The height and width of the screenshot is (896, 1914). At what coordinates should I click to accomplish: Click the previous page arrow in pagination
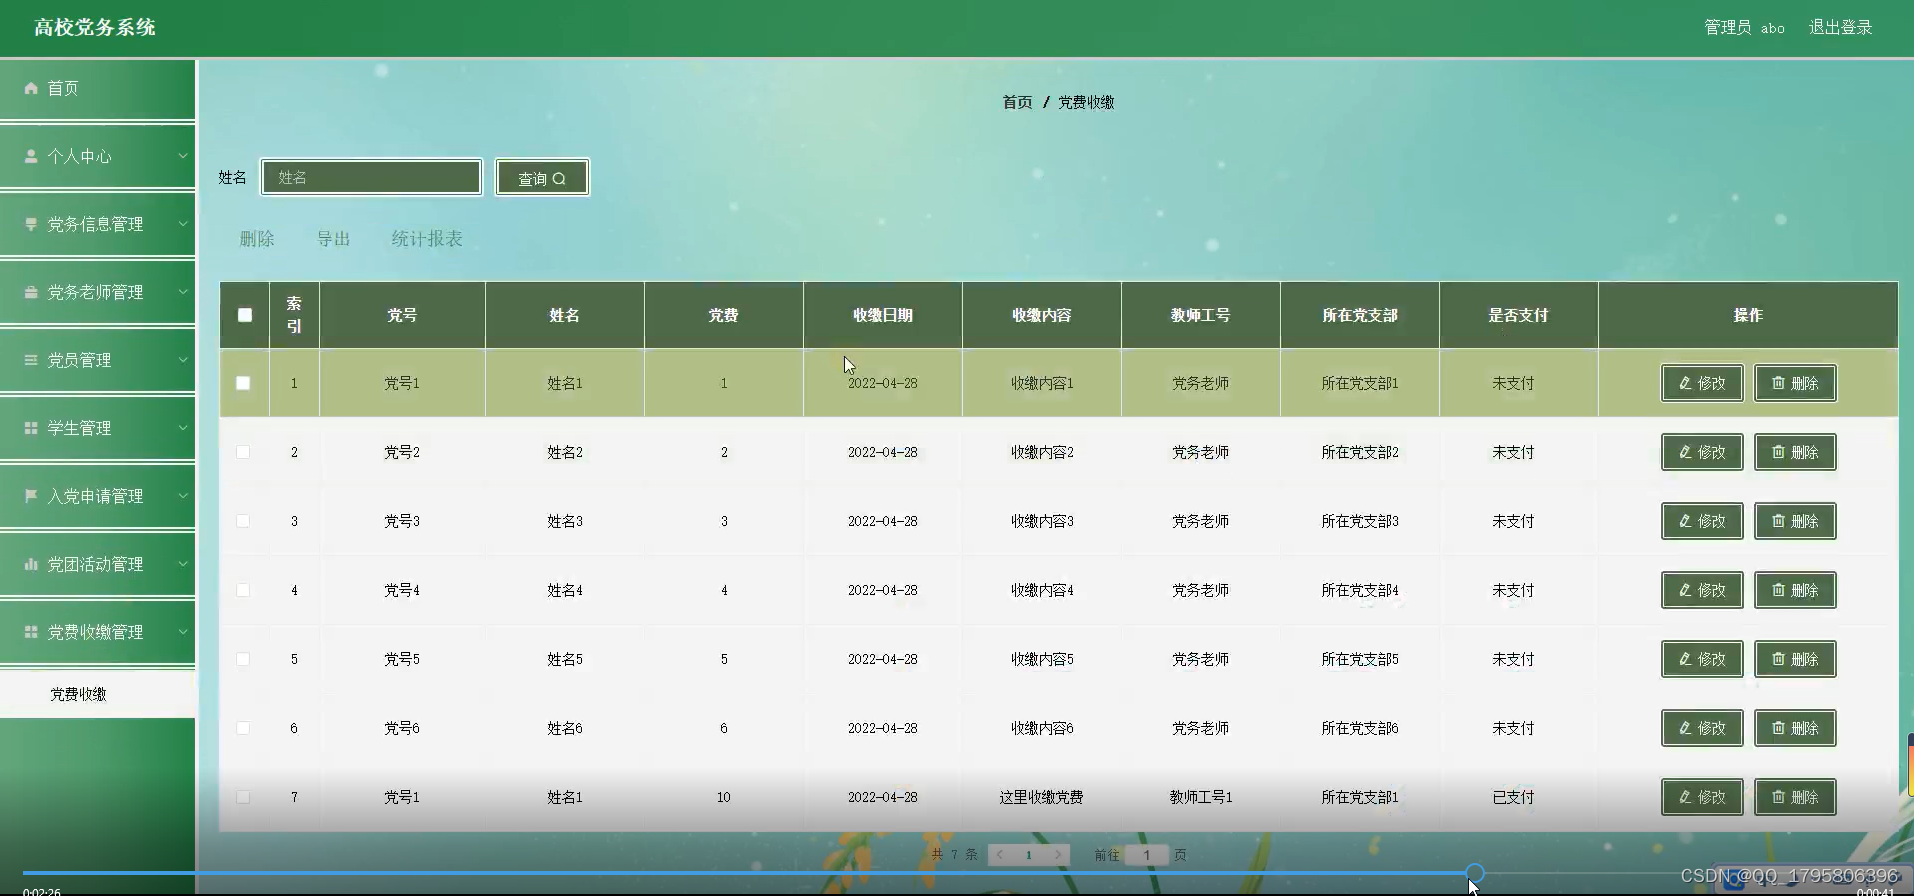click(999, 855)
